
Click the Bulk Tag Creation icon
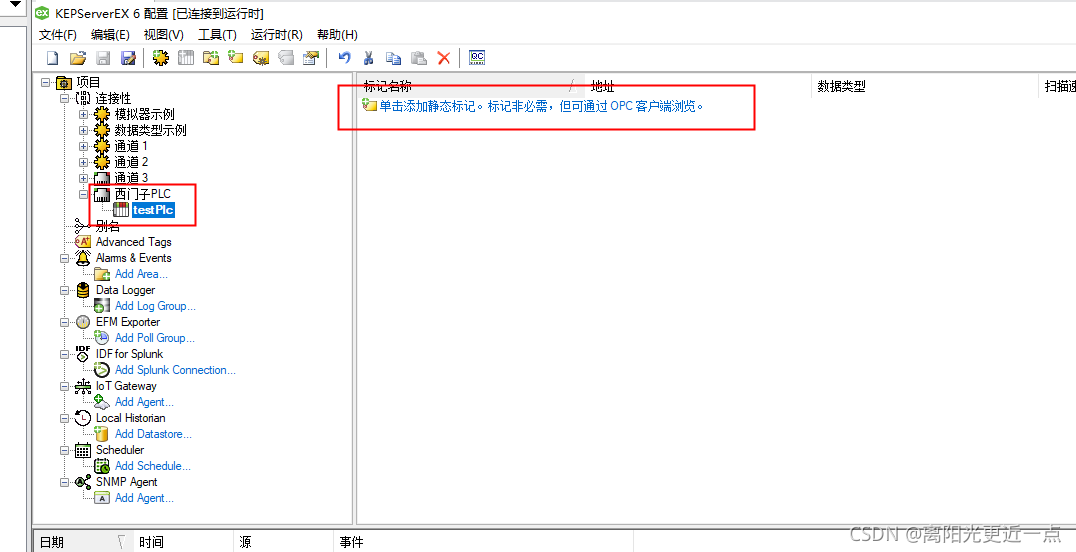tap(261, 58)
